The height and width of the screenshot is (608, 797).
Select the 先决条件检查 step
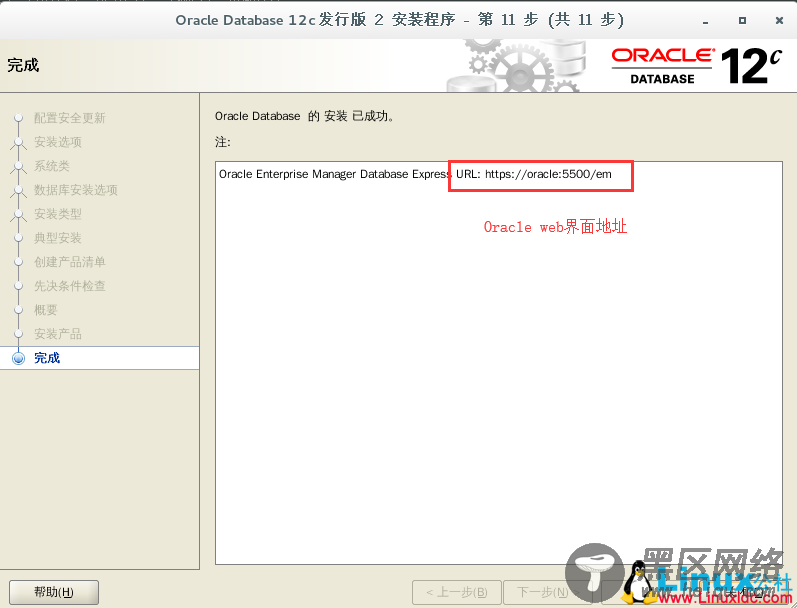coord(70,286)
